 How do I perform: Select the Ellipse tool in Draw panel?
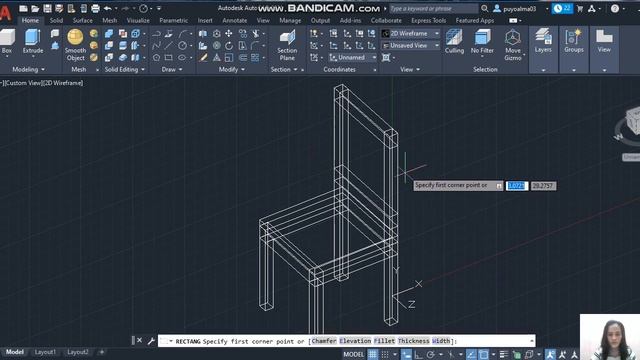pyautogui.click(x=182, y=58)
